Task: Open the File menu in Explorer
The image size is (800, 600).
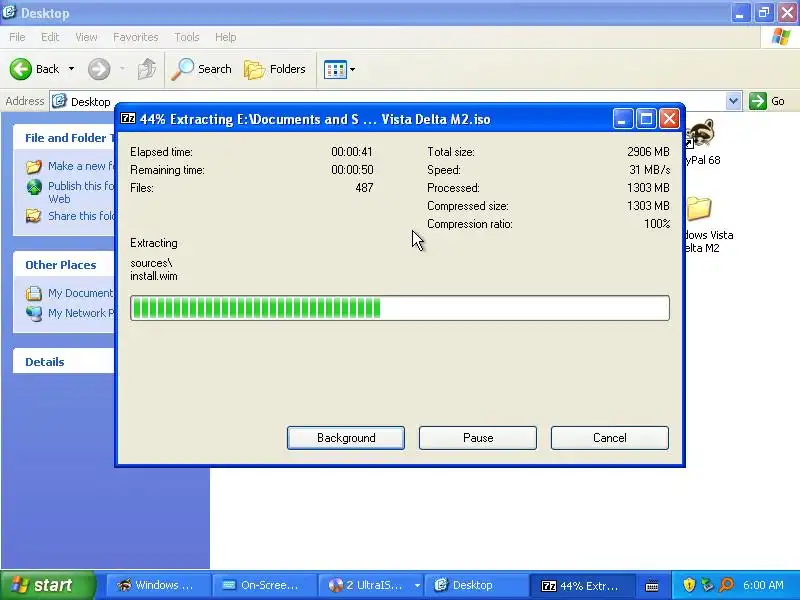Action: pos(17,37)
